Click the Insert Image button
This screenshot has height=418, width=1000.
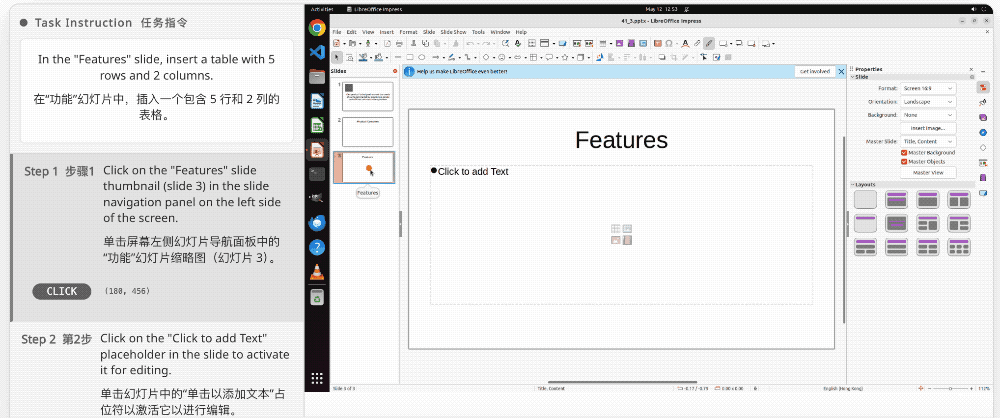pyautogui.click(x=927, y=128)
